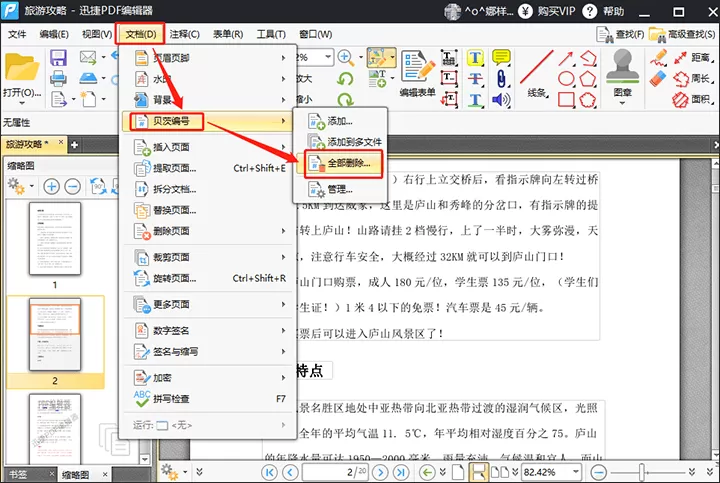Click the Save floppy disk icon
Screen dimensions: 720x483
[x=59, y=58]
